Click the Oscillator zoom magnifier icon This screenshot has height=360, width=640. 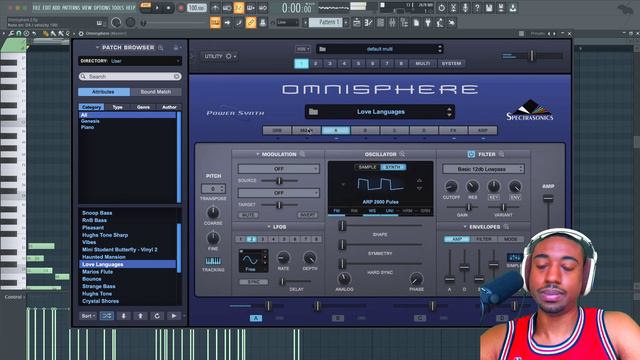point(402,154)
